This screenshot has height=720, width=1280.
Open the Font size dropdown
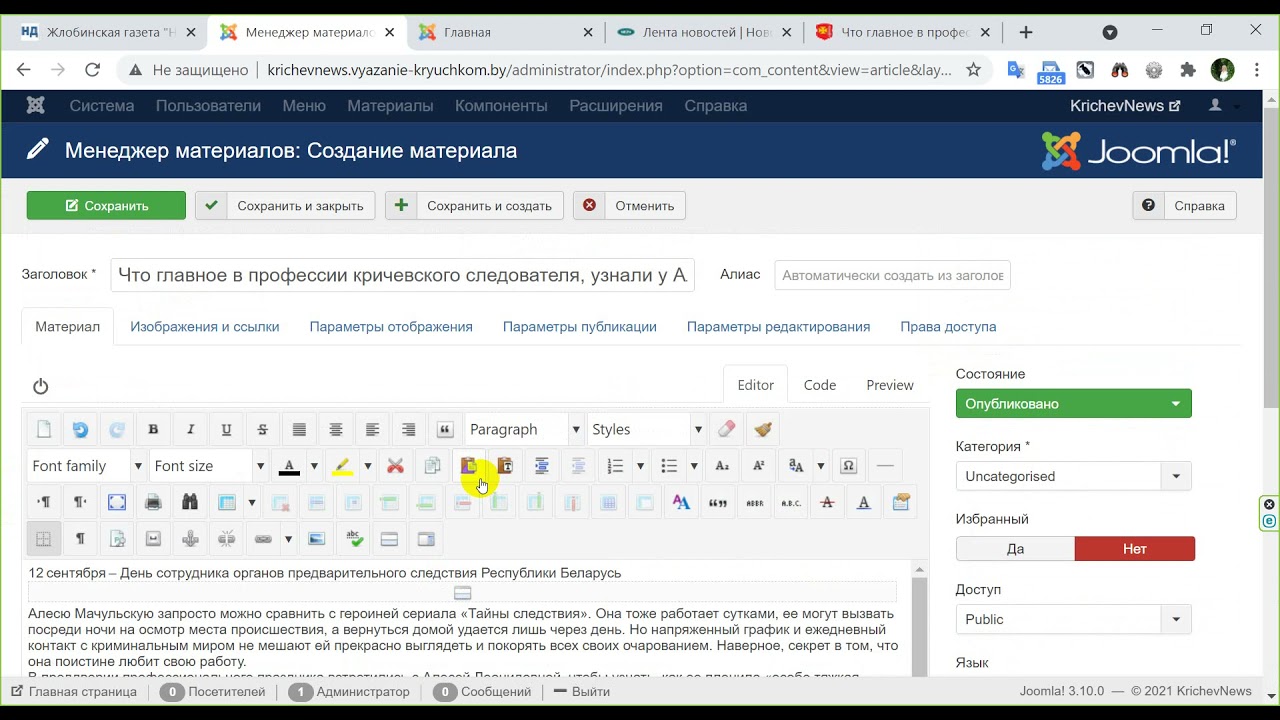tap(208, 466)
